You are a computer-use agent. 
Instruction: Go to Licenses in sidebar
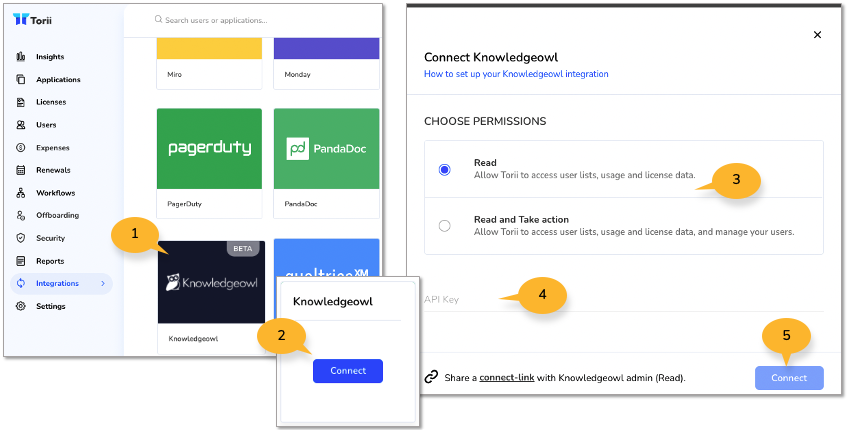[x=51, y=102]
